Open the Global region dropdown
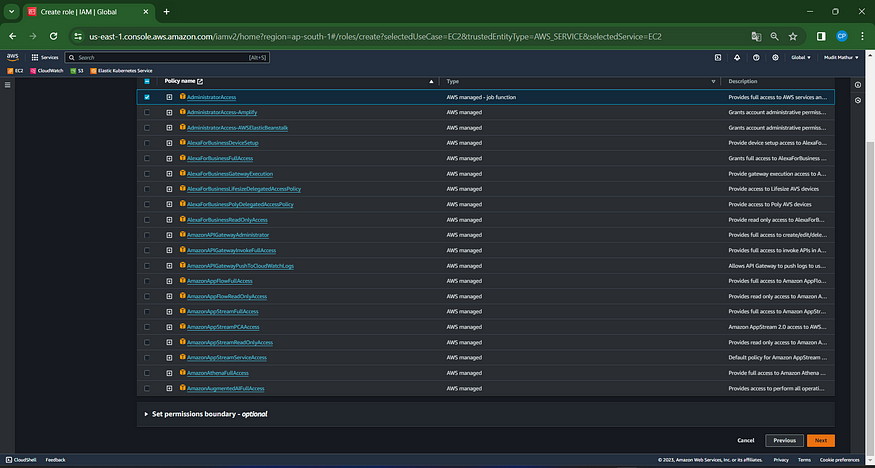 click(x=800, y=57)
